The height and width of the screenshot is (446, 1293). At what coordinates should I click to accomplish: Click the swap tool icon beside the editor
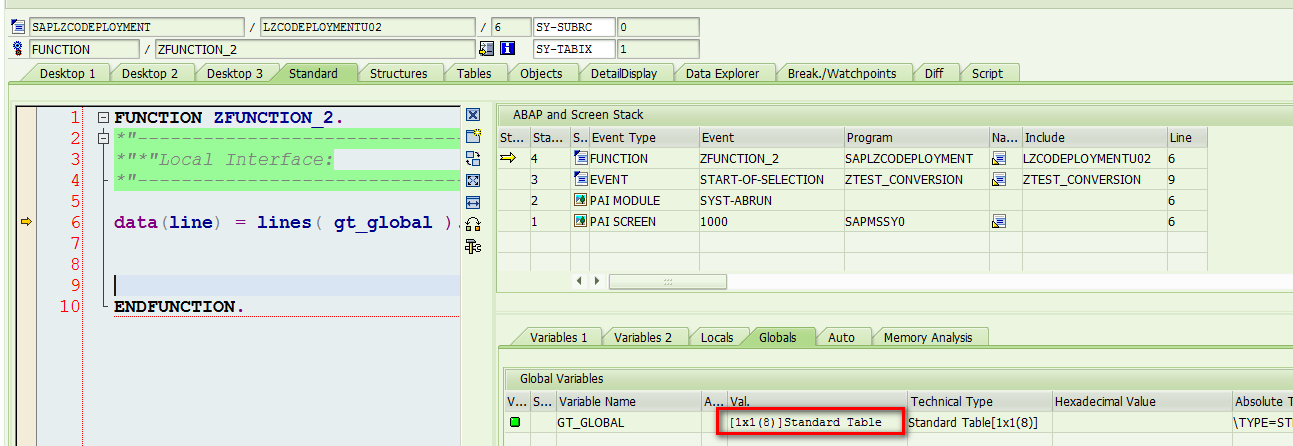point(474,158)
